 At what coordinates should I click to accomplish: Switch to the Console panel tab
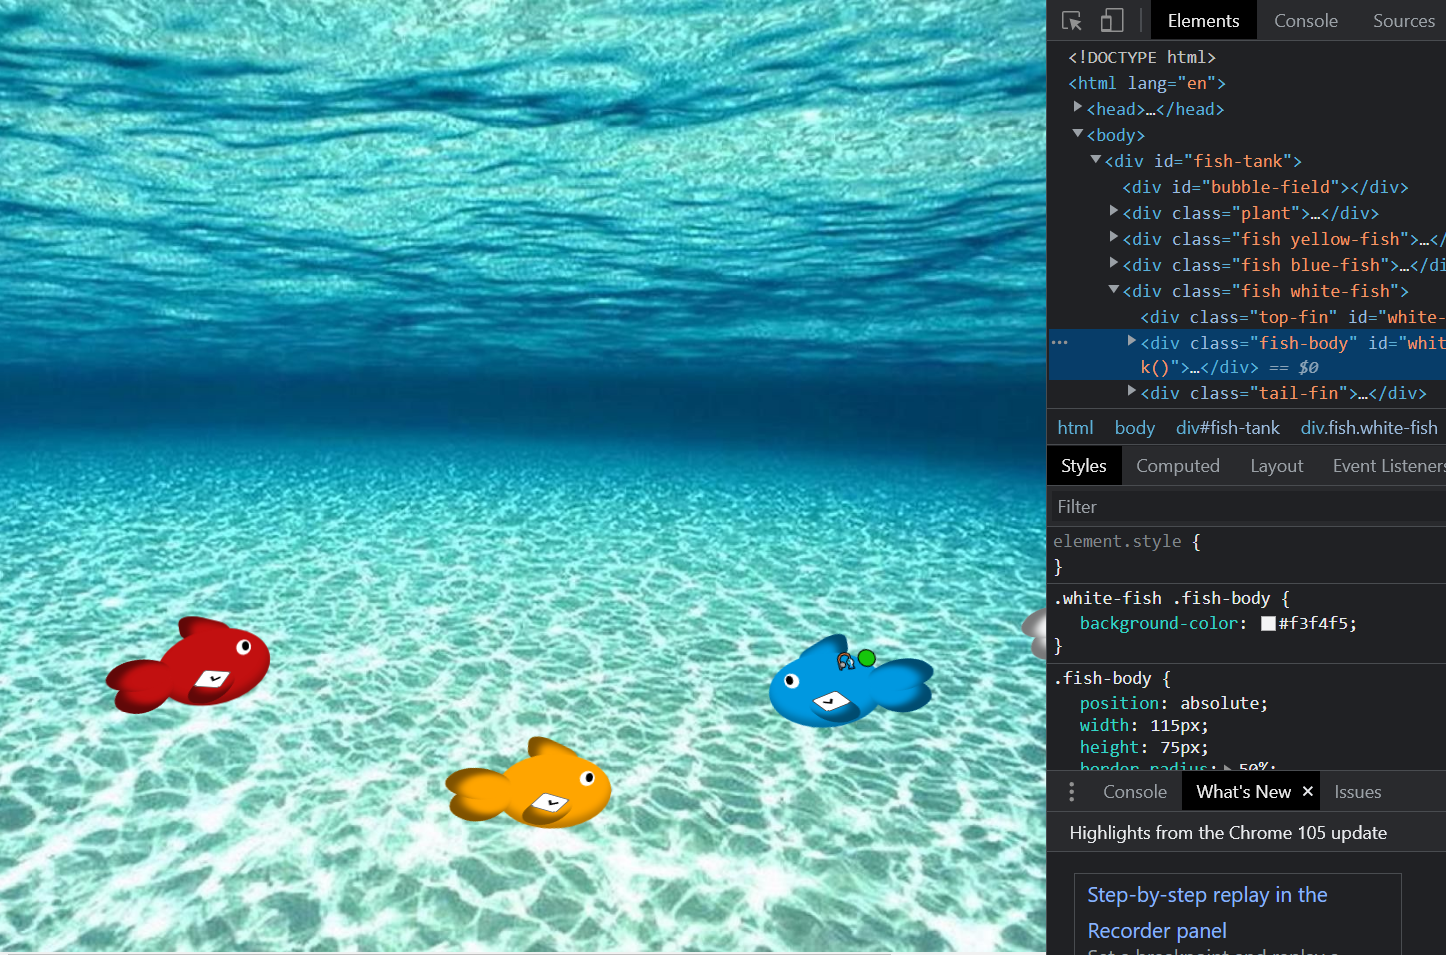point(1305,21)
